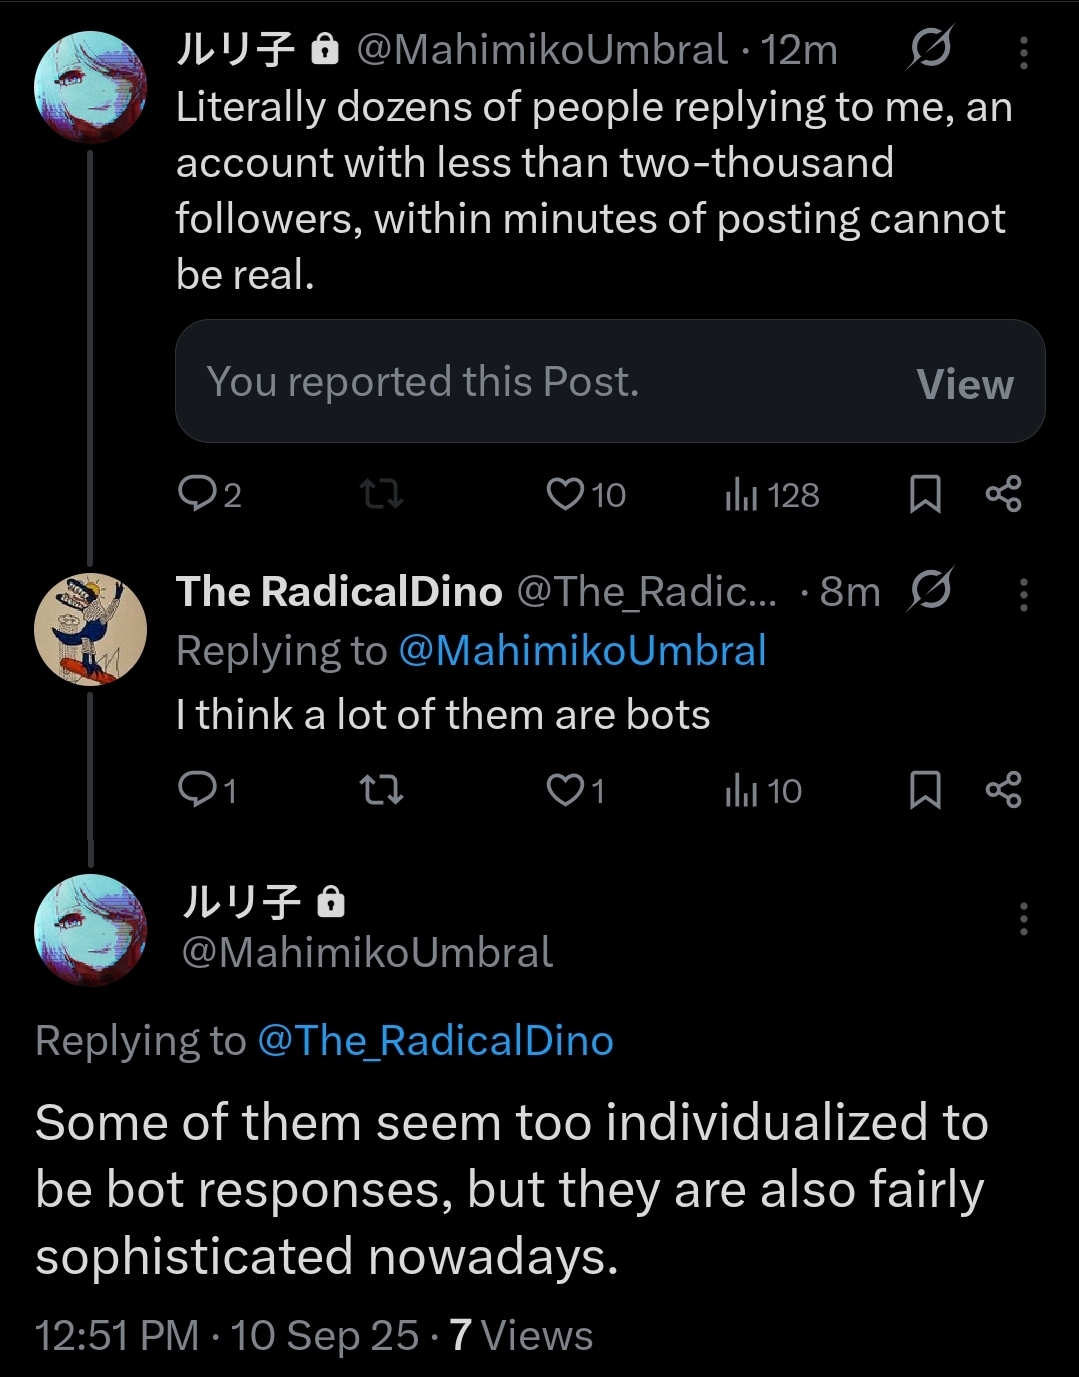View analytics showing 10 views on reply
Image resolution: width=1079 pixels, height=1377 pixels.
pyautogui.click(x=763, y=791)
